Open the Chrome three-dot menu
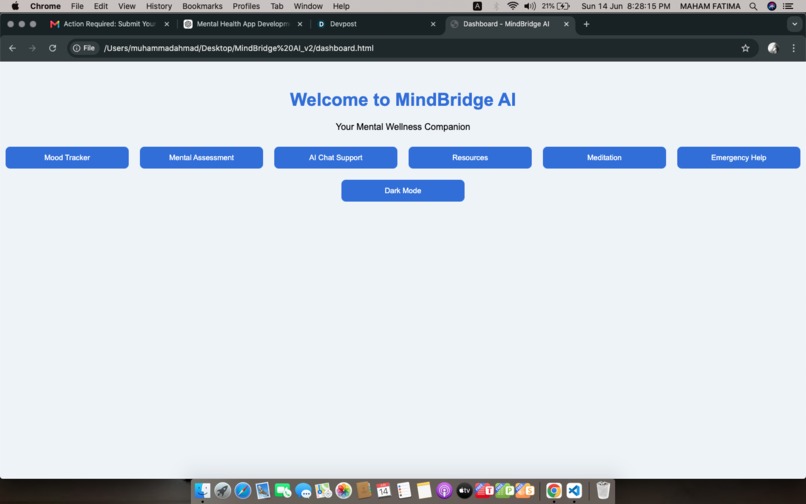806x504 pixels. 794,48
